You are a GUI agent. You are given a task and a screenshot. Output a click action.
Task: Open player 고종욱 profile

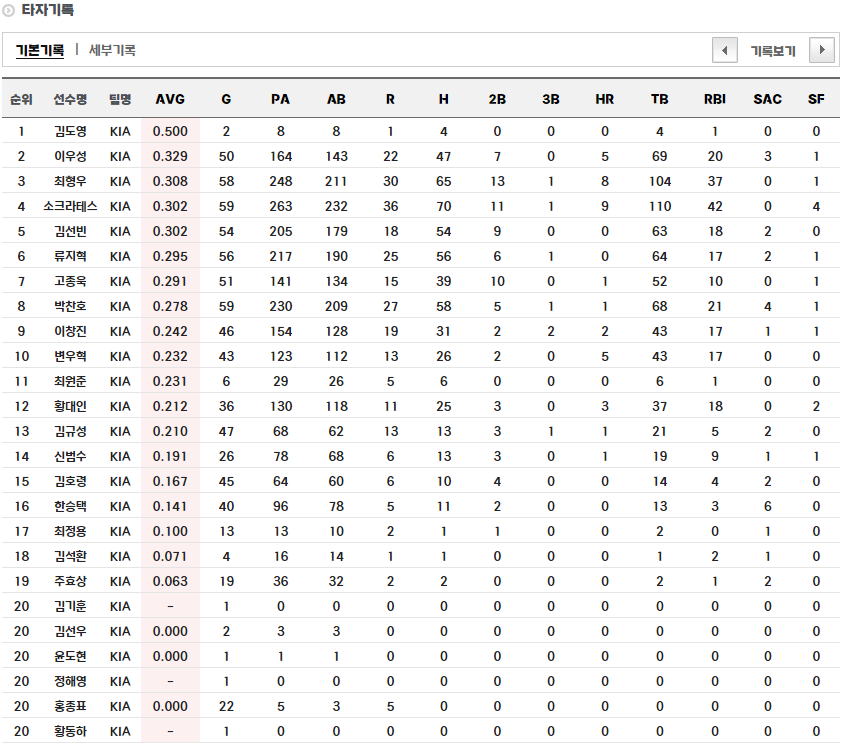[x=70, y=281]
